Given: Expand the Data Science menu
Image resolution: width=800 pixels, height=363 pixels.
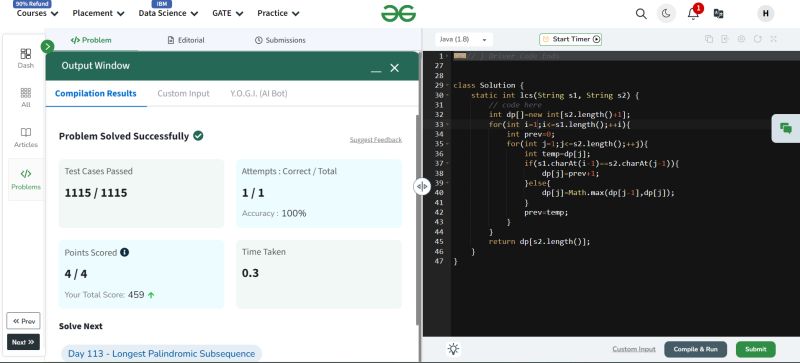Looking at the screenshot, I should [x=168, y=13].
